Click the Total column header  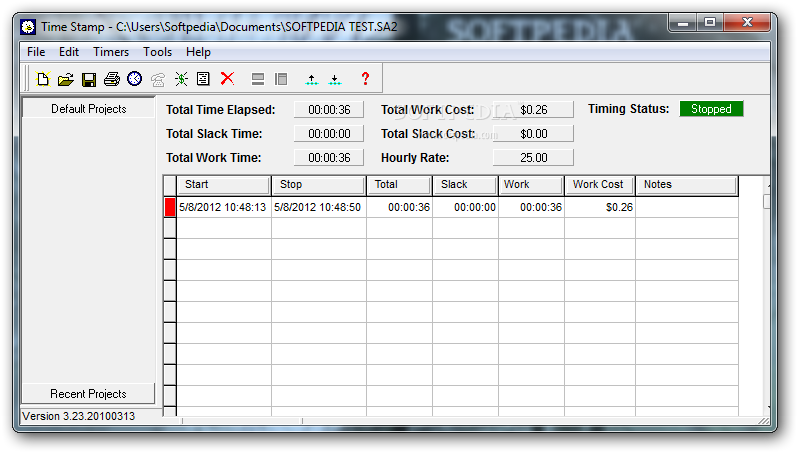(399, 185)
